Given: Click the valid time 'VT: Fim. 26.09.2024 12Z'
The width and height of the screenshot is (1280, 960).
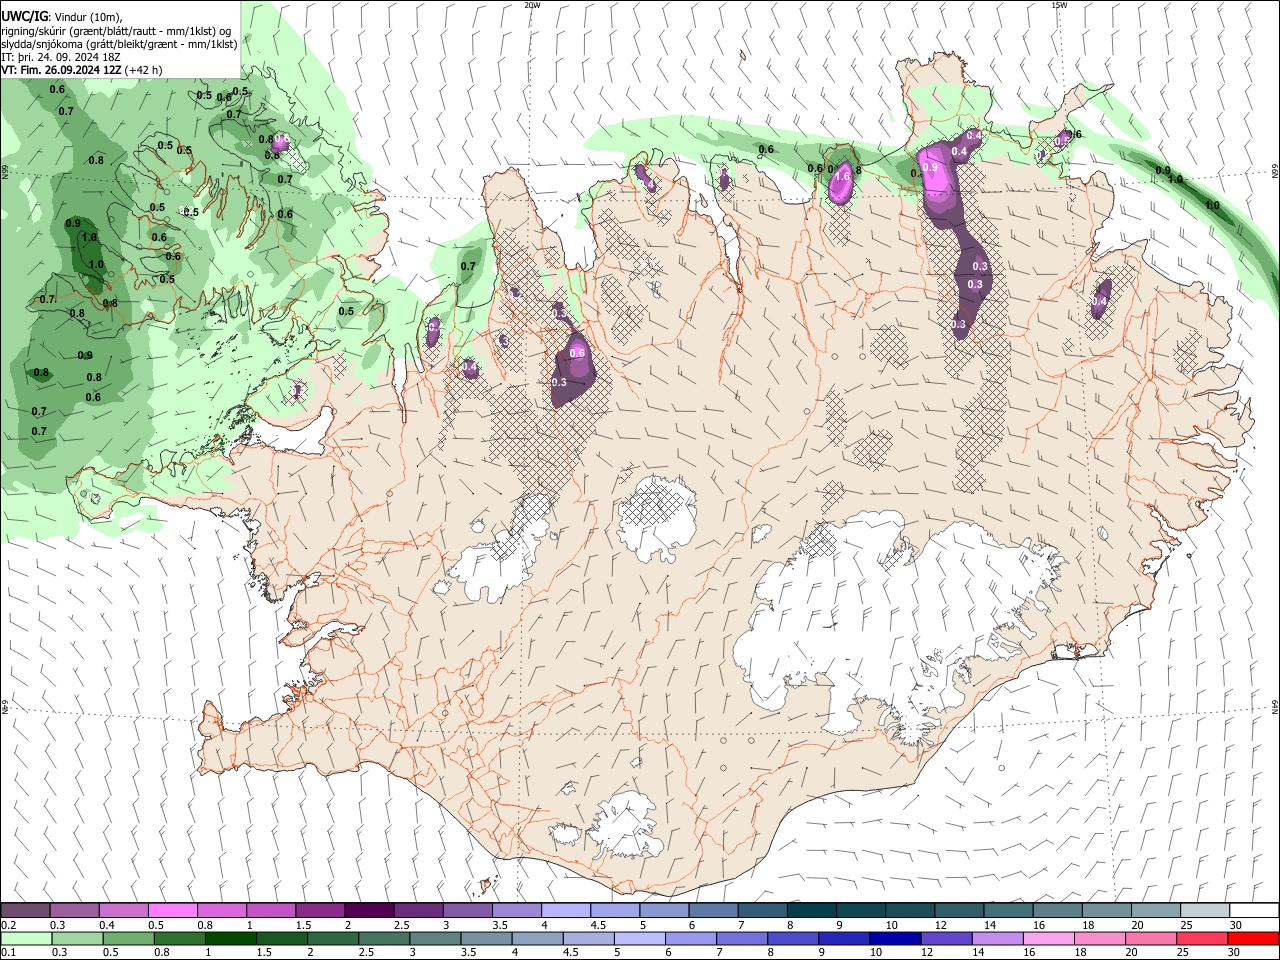Looking at the screenshot, I should tap(62, 70).
